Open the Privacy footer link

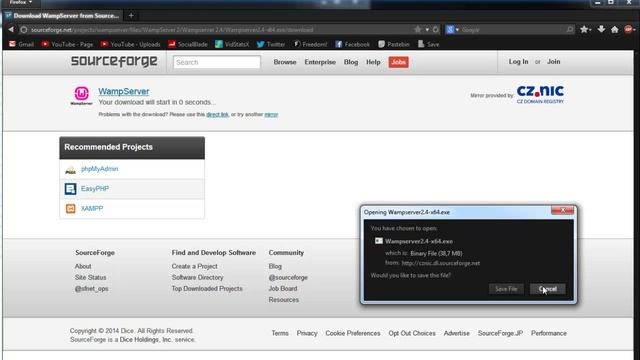307,333
